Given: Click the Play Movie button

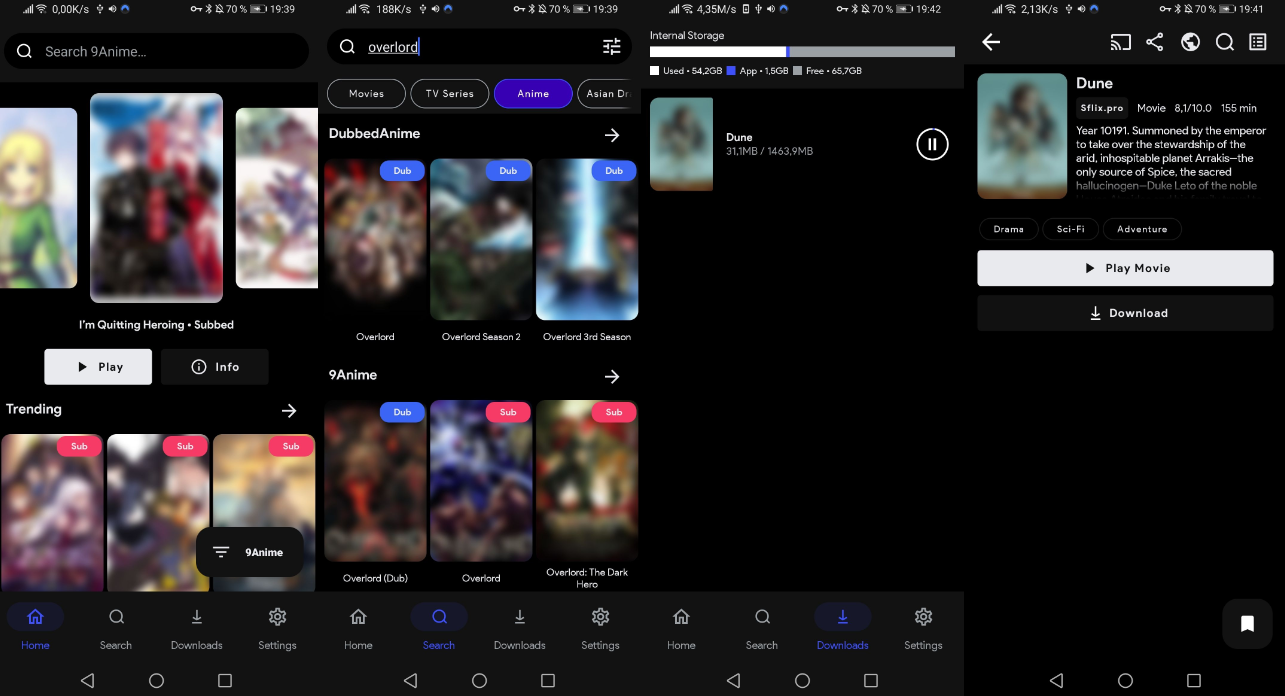Looking at the screenshot, I should (1125, 268).
